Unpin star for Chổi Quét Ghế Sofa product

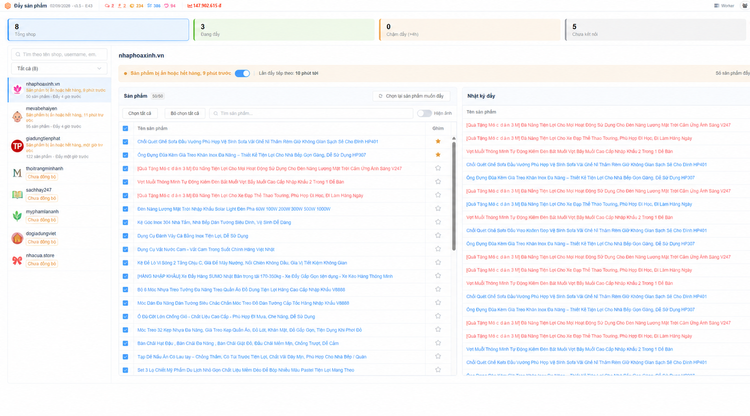tap(438, 141)
